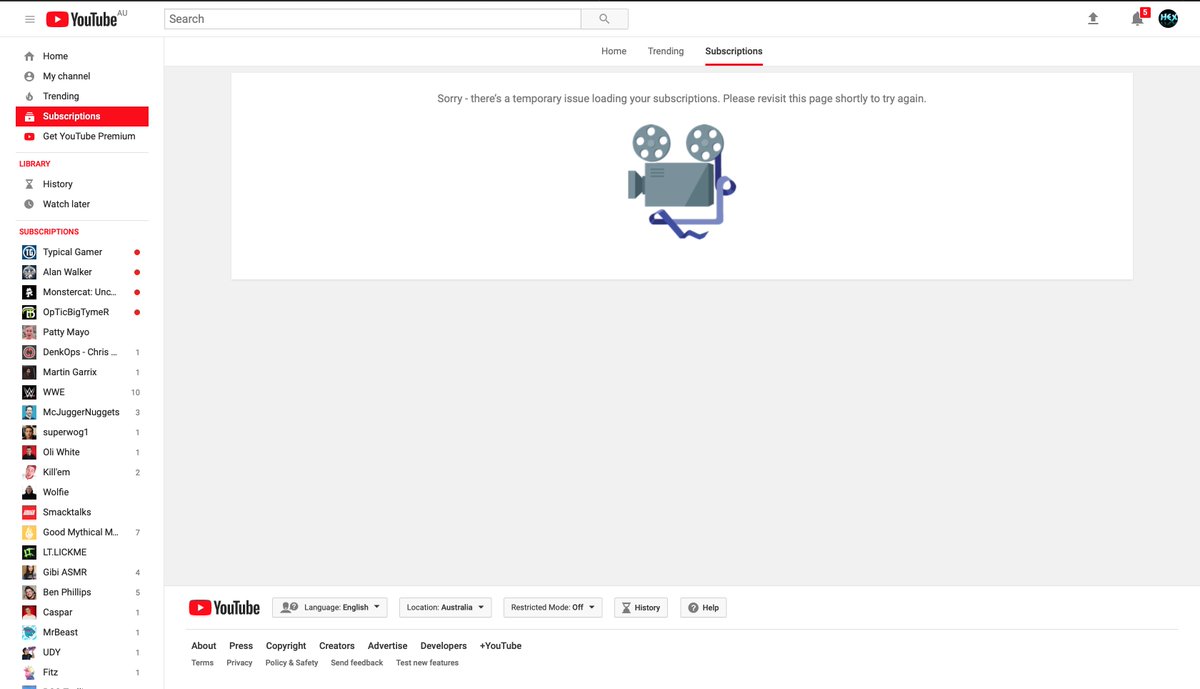This screenshot has width=1200, height=689.
Task: Open the Ben Phillips subscription
Action: (x=82, y=592)
